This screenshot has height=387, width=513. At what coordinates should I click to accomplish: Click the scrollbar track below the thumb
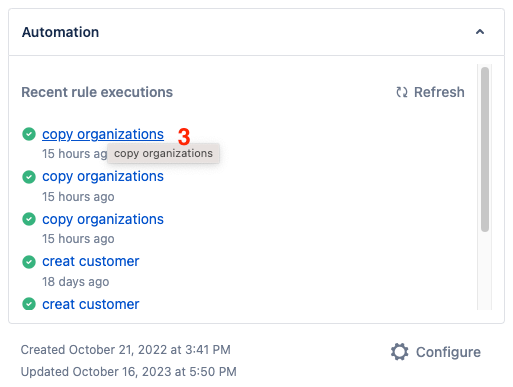pos(485,271)
